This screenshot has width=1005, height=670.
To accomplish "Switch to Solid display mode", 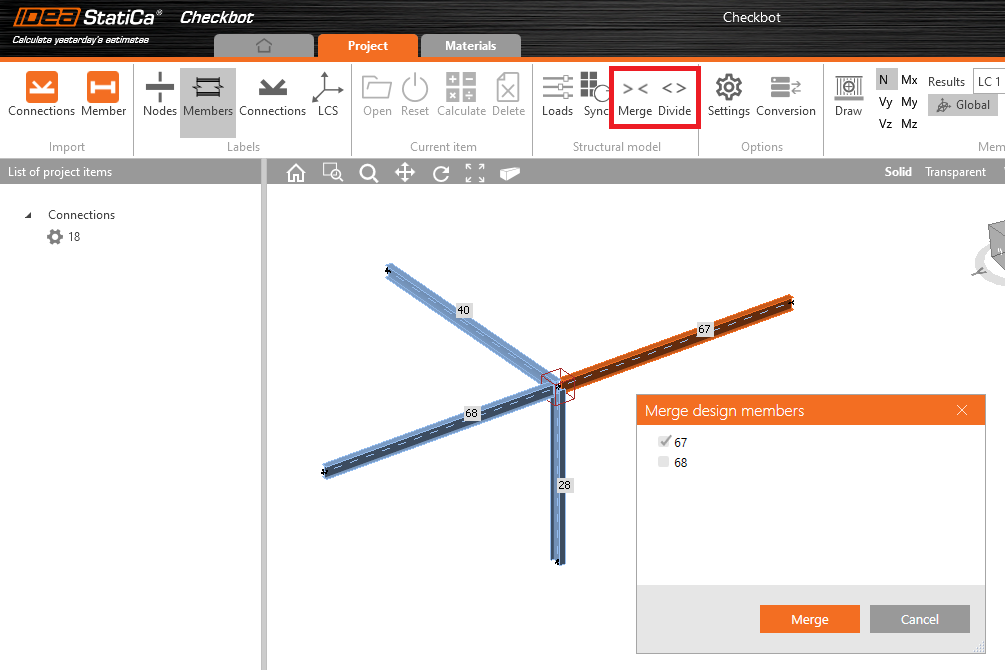I will coord(898,172).
